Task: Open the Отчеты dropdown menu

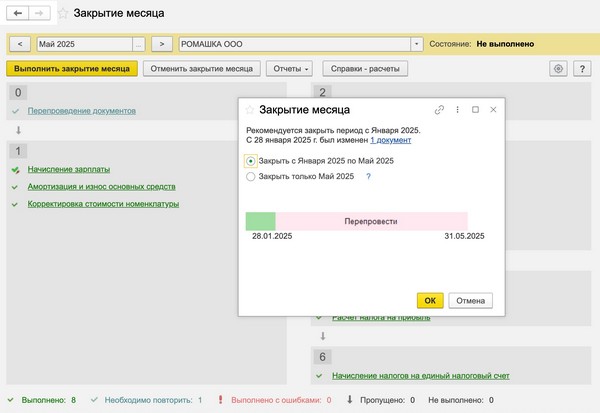Action: tap(292, 69)
